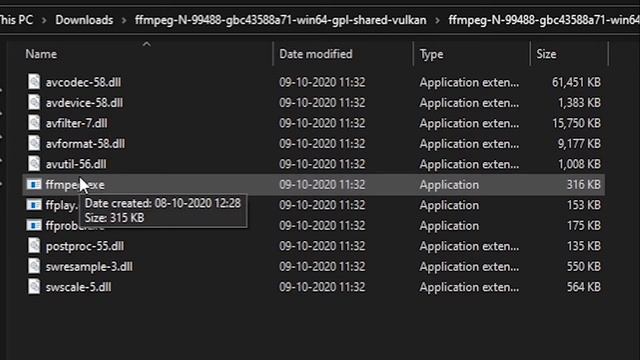Image resolution: width=640 pixels, height=360 pixels.
Task: Select the avfilter-7.dll file name
Action: pos(77,123)
